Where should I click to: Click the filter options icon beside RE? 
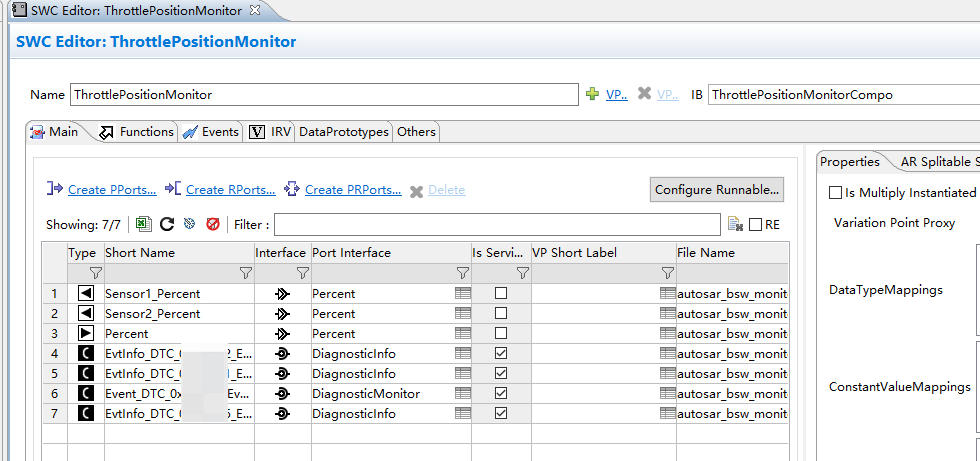tap(736, 224)
